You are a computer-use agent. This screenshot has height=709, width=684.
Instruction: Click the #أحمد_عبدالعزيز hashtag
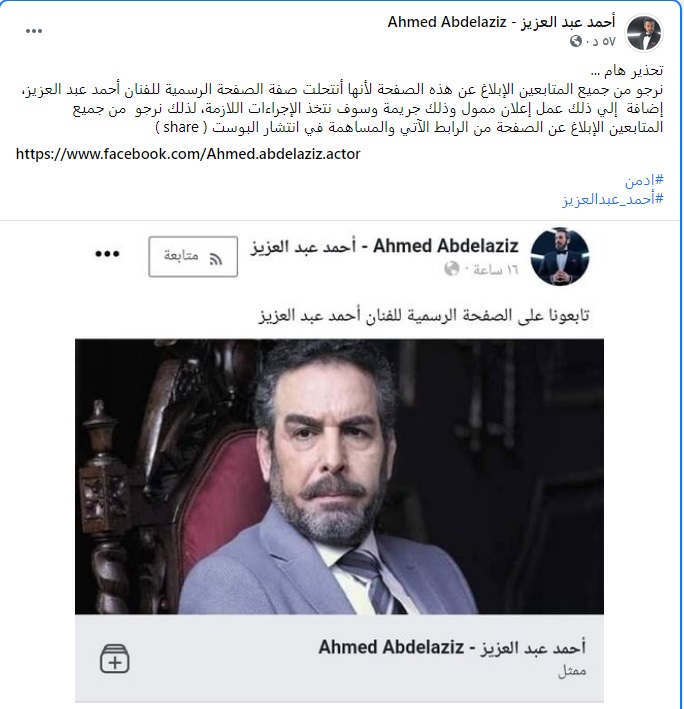pyautogui.click(x=613, y=199)
